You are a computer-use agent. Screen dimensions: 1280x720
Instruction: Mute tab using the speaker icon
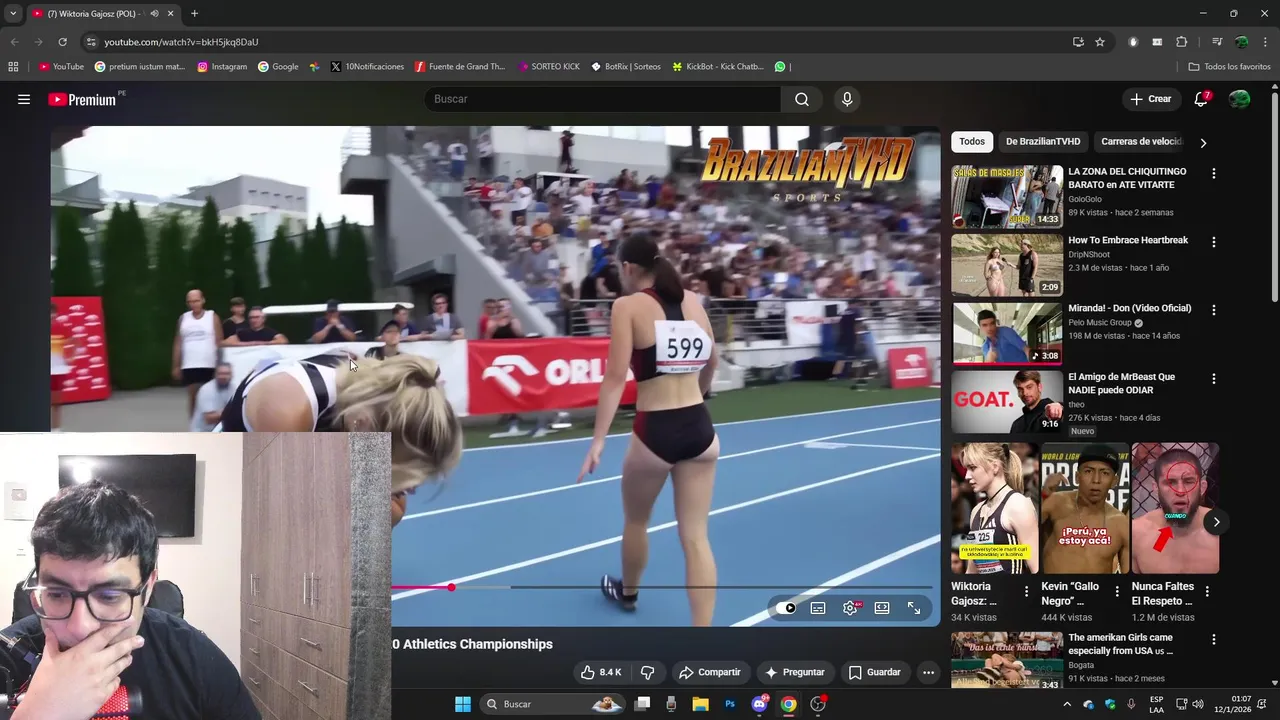[x=154, y=14]
